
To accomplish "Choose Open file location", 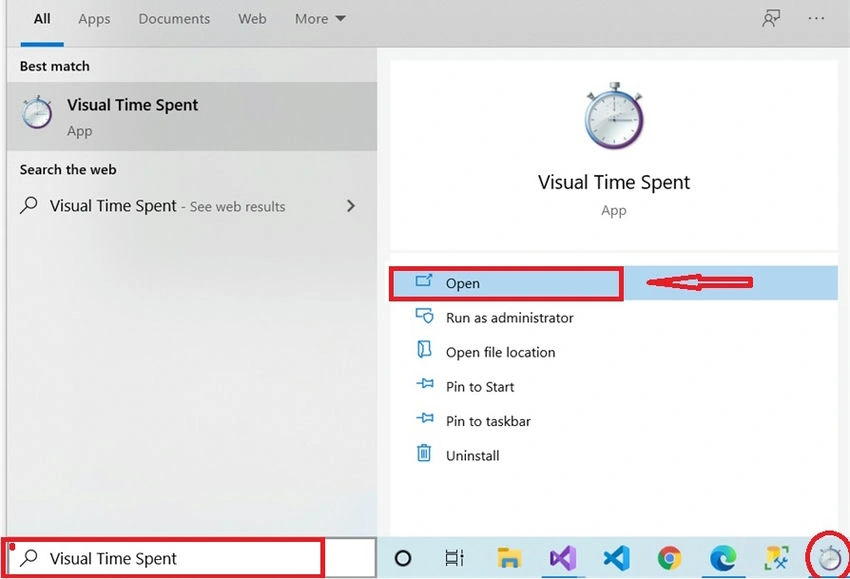I will 614,352.
